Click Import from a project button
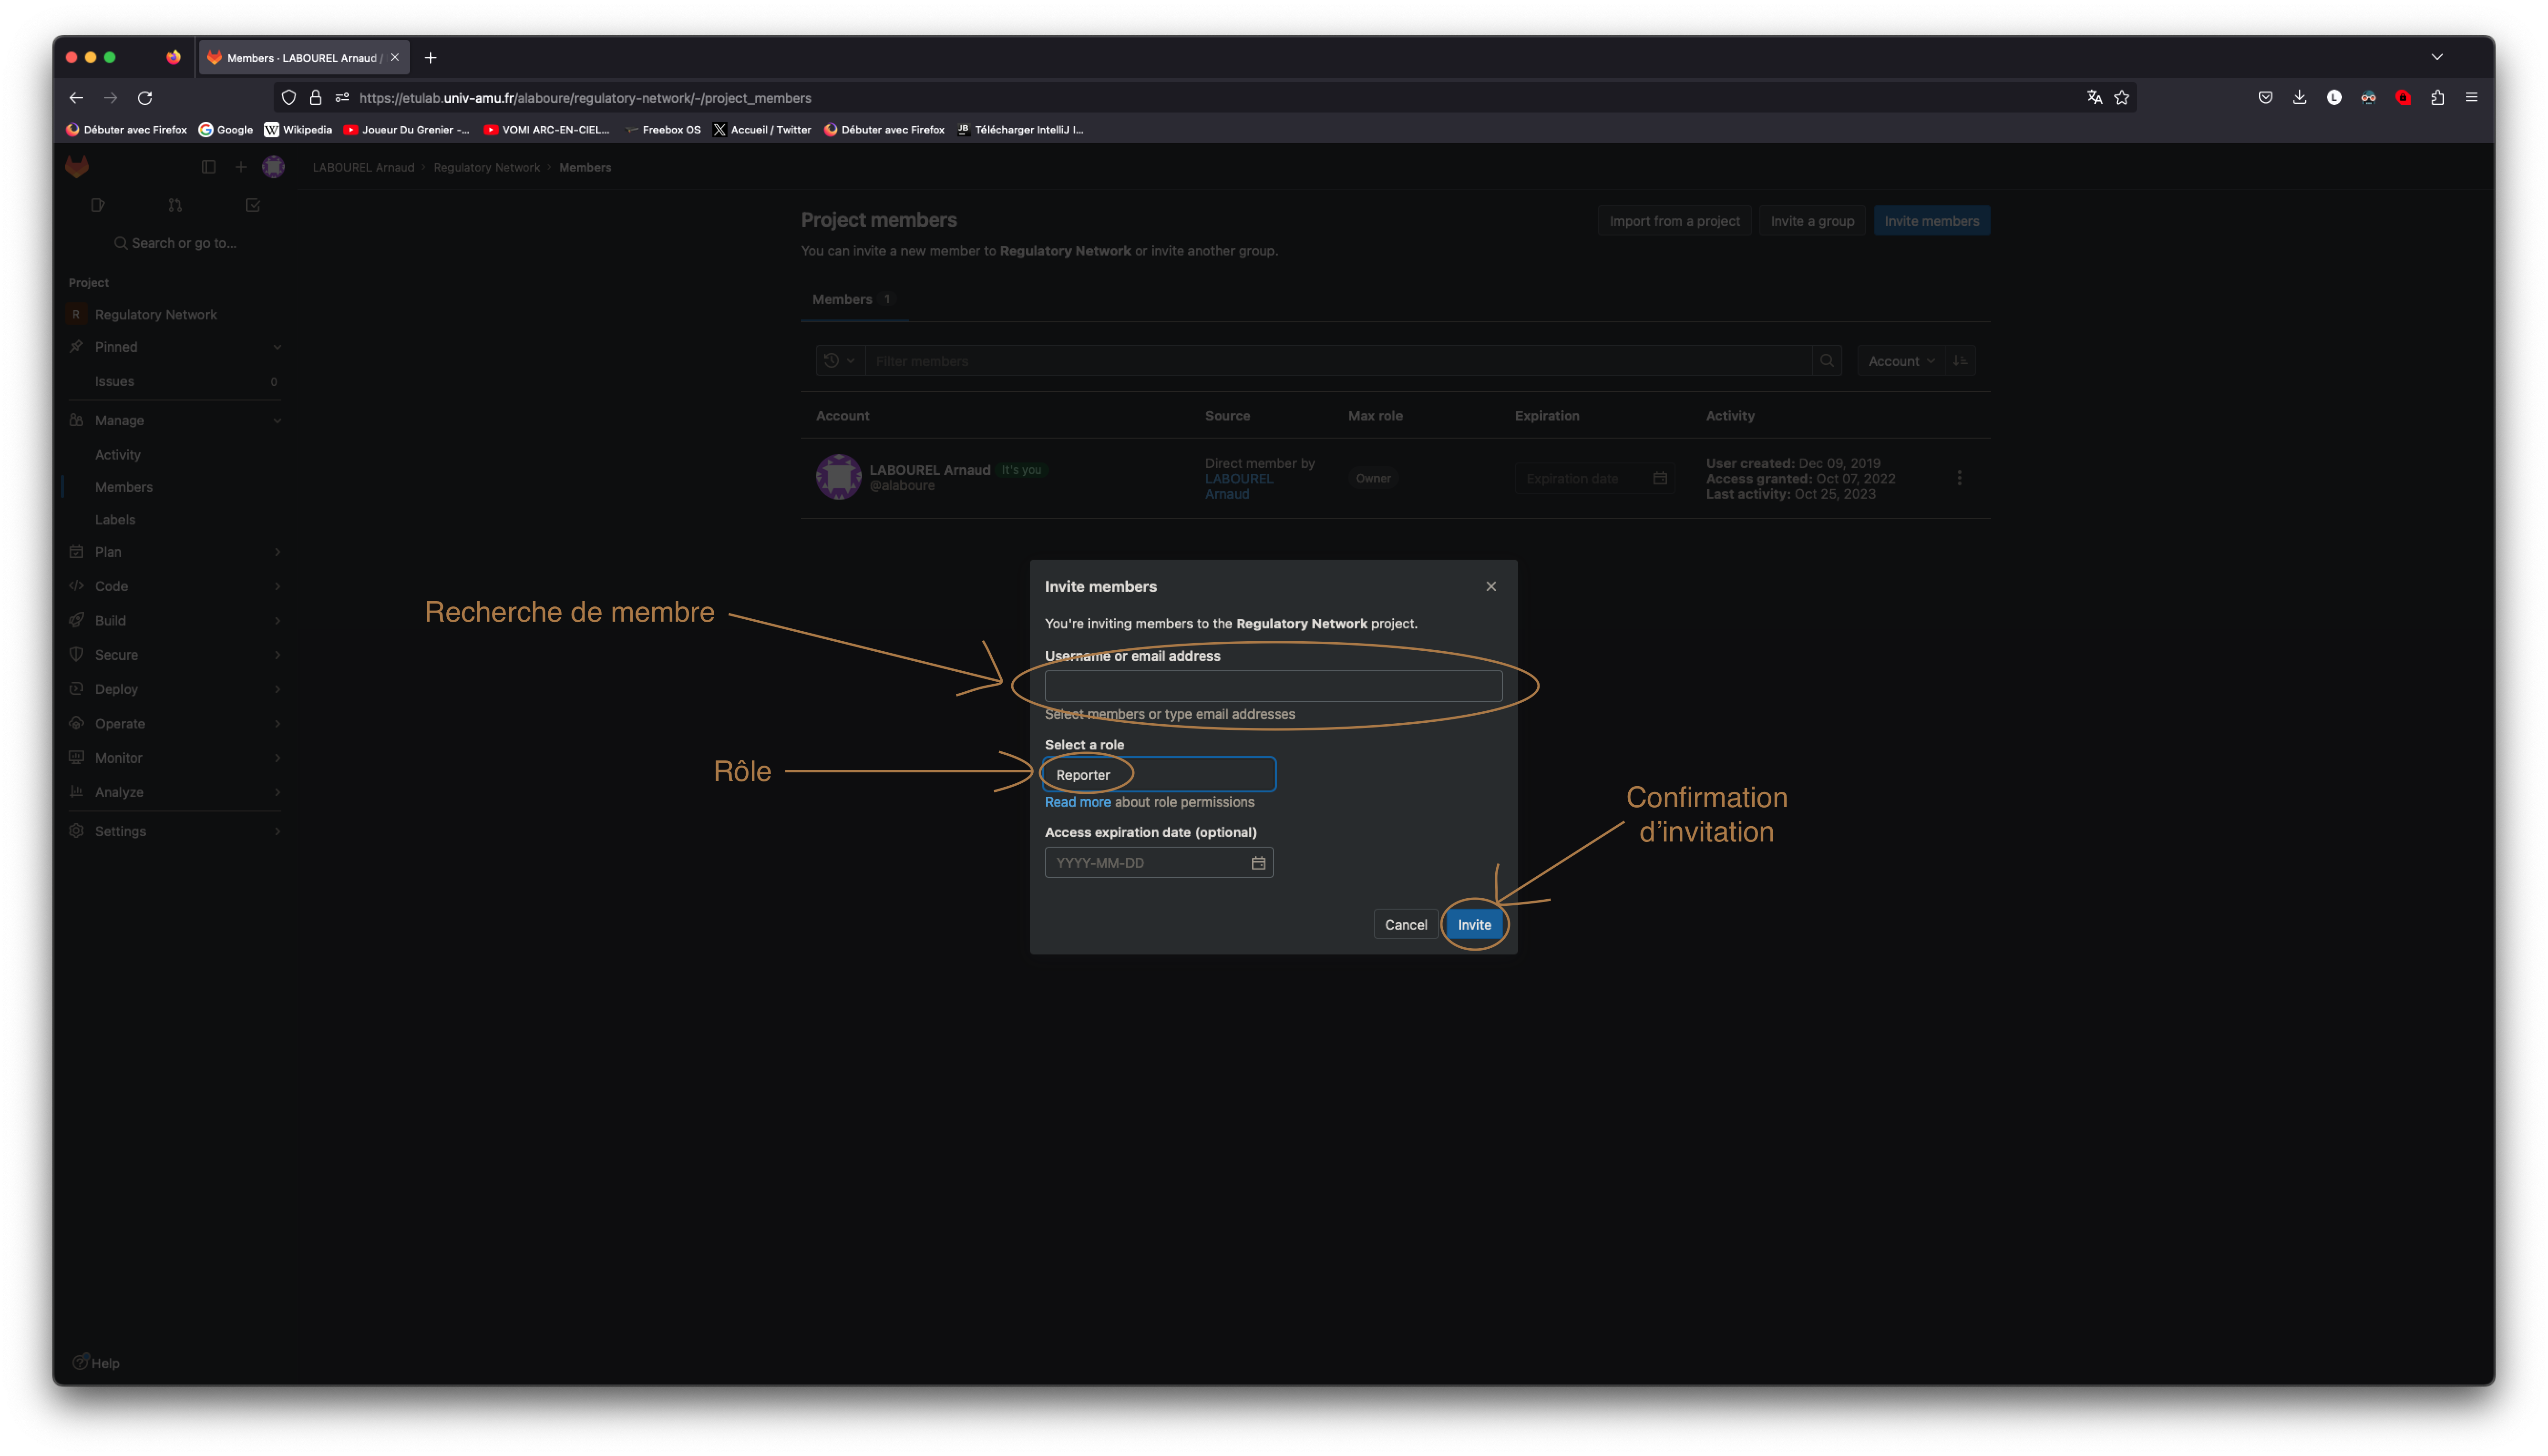 [1674, 221]
